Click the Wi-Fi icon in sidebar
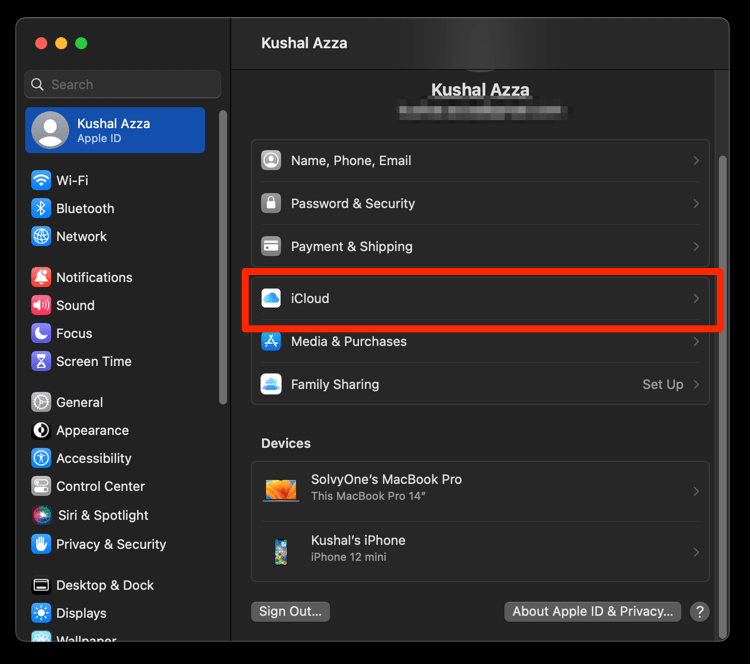The width and height of the screenshot is (750, 664). [x=41, y=180]
